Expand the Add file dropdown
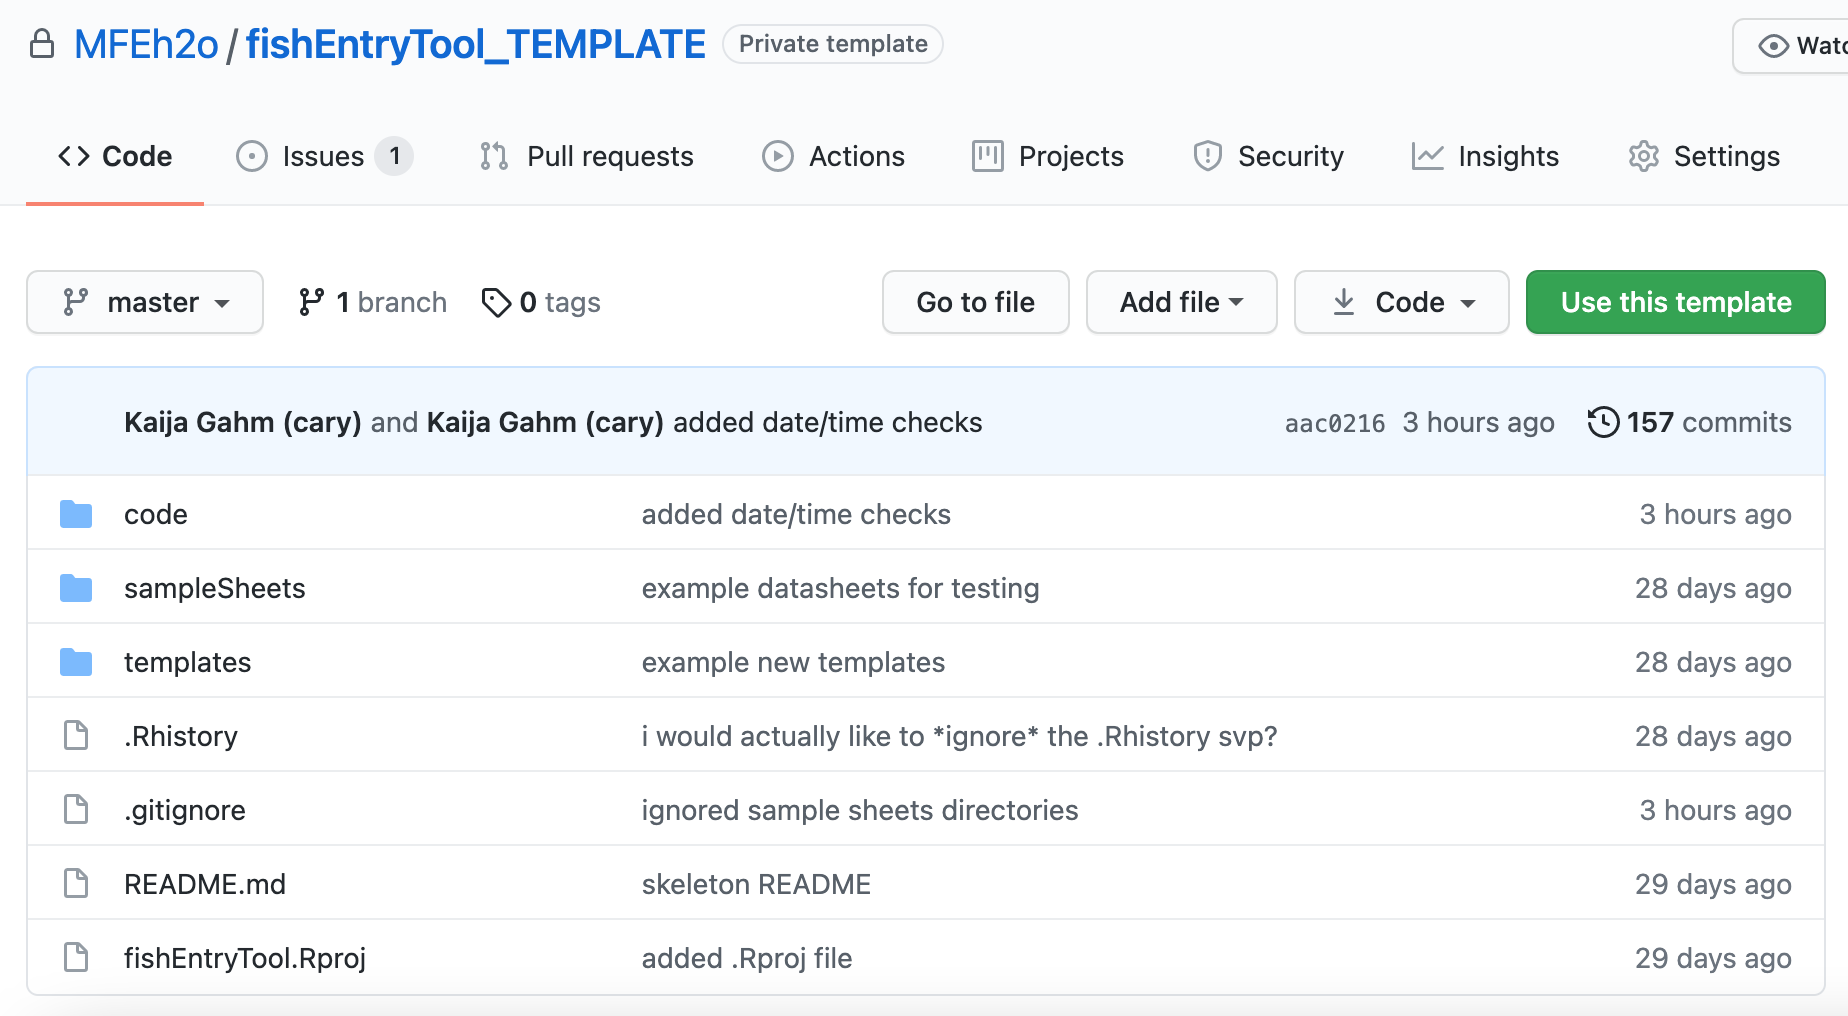This screenshot has width=1848, height=1016. click(1181, 302)
